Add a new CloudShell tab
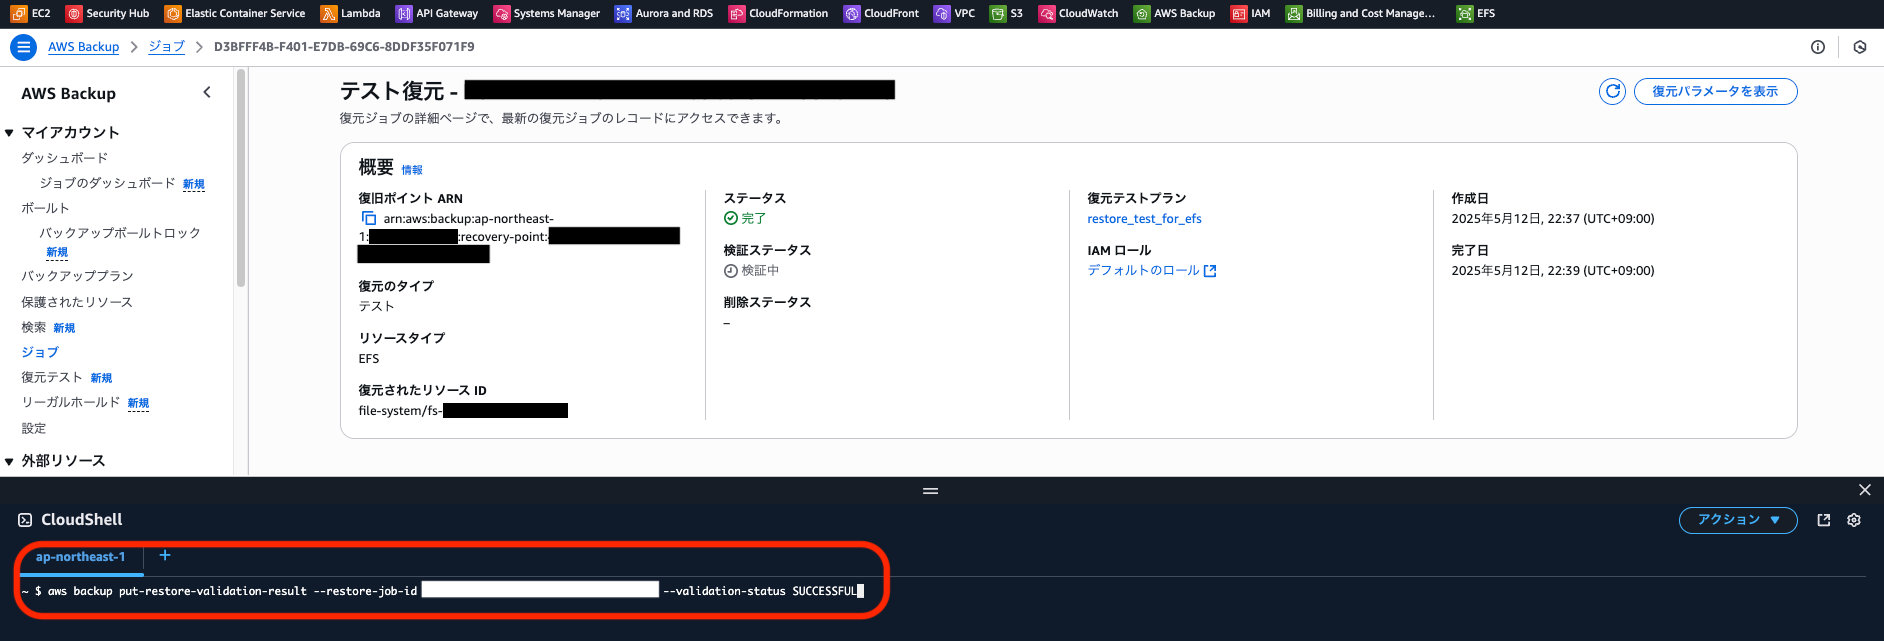1884x641 pixels. 165,555
